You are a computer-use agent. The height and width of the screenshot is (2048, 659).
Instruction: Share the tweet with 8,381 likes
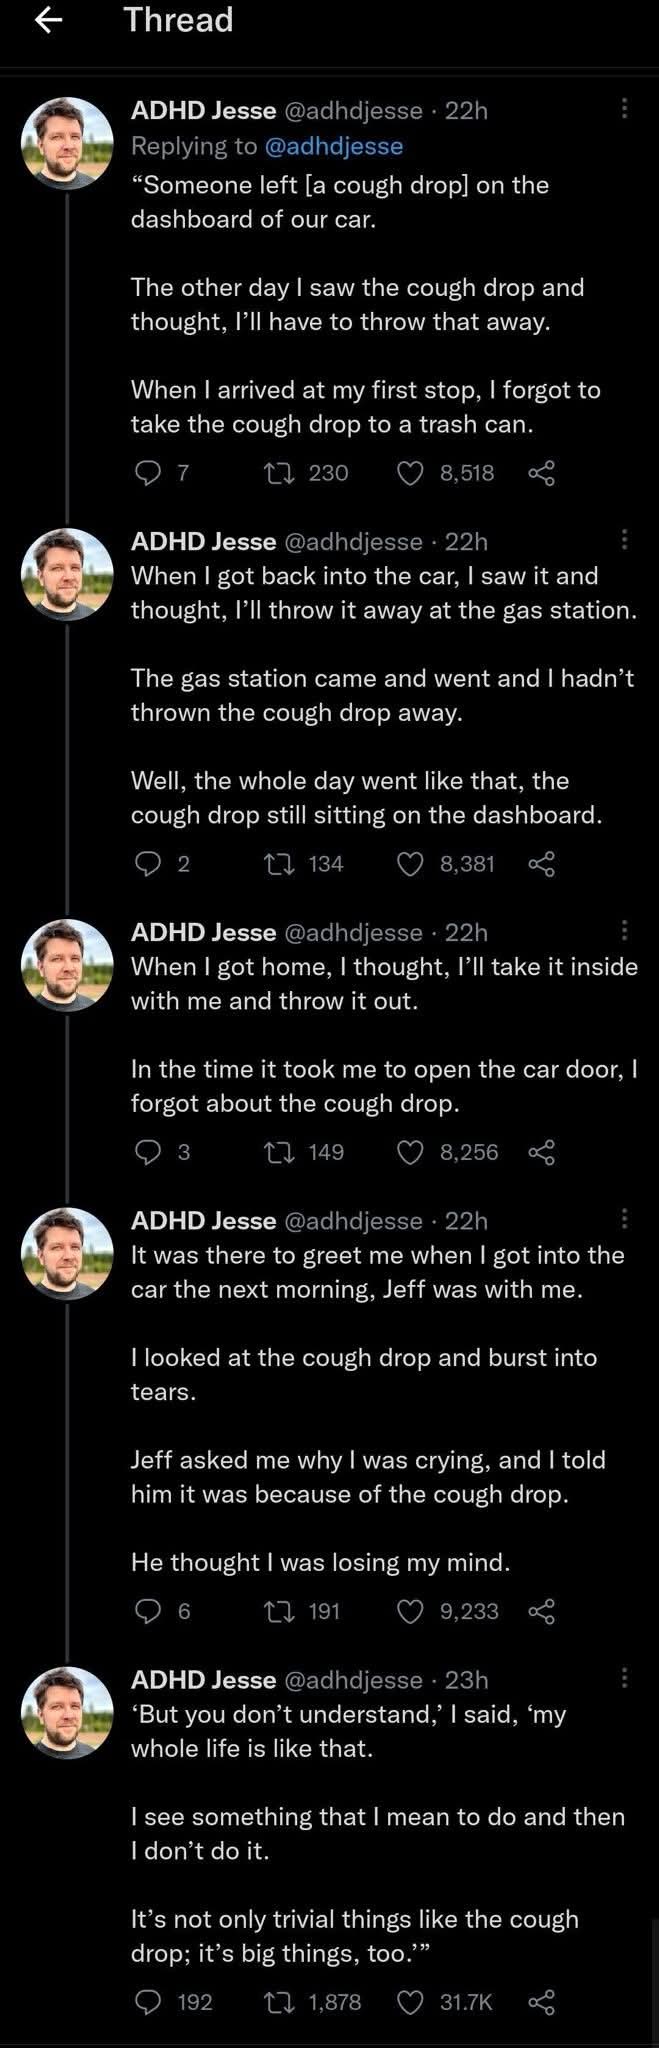541,864
